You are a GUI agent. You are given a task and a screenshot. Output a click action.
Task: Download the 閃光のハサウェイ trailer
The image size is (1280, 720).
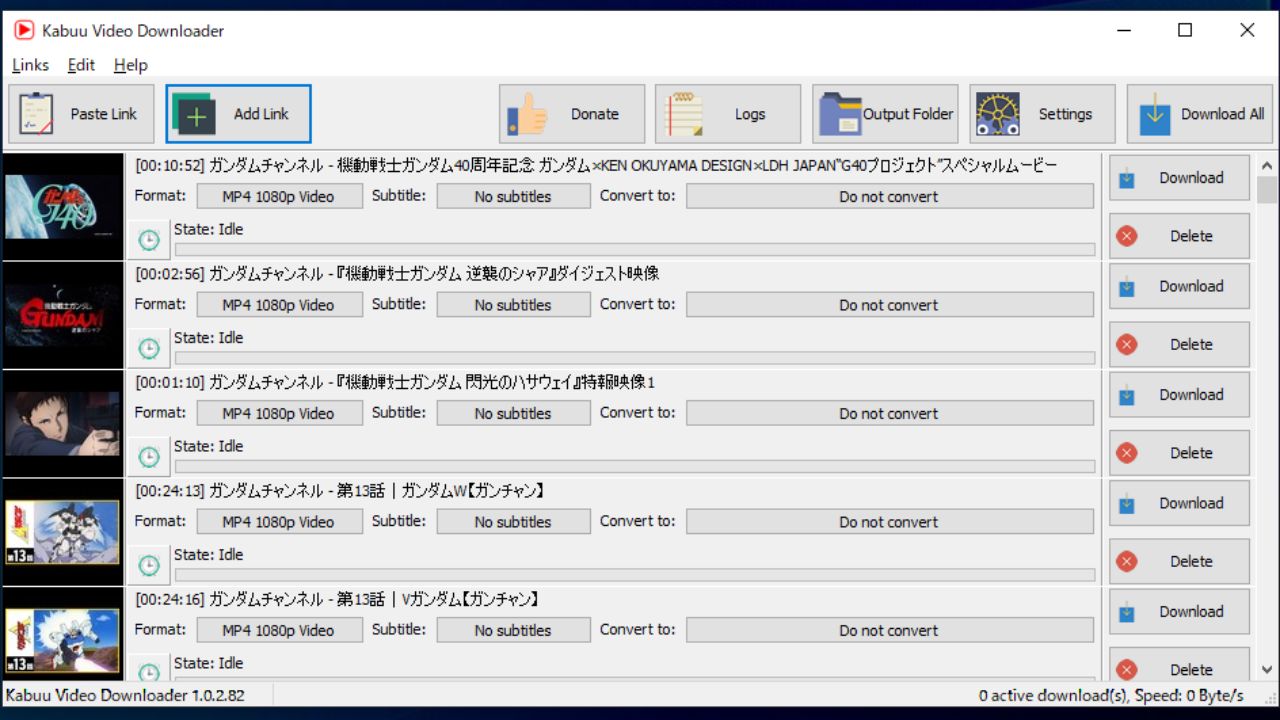[1179, 395]
